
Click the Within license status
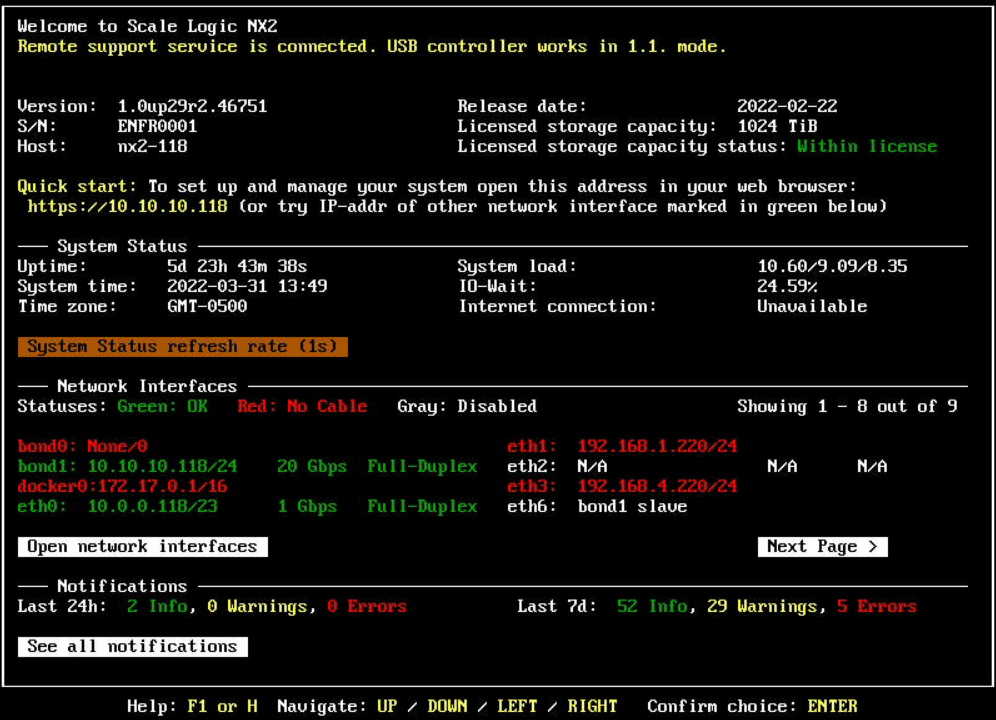[867, 146]
